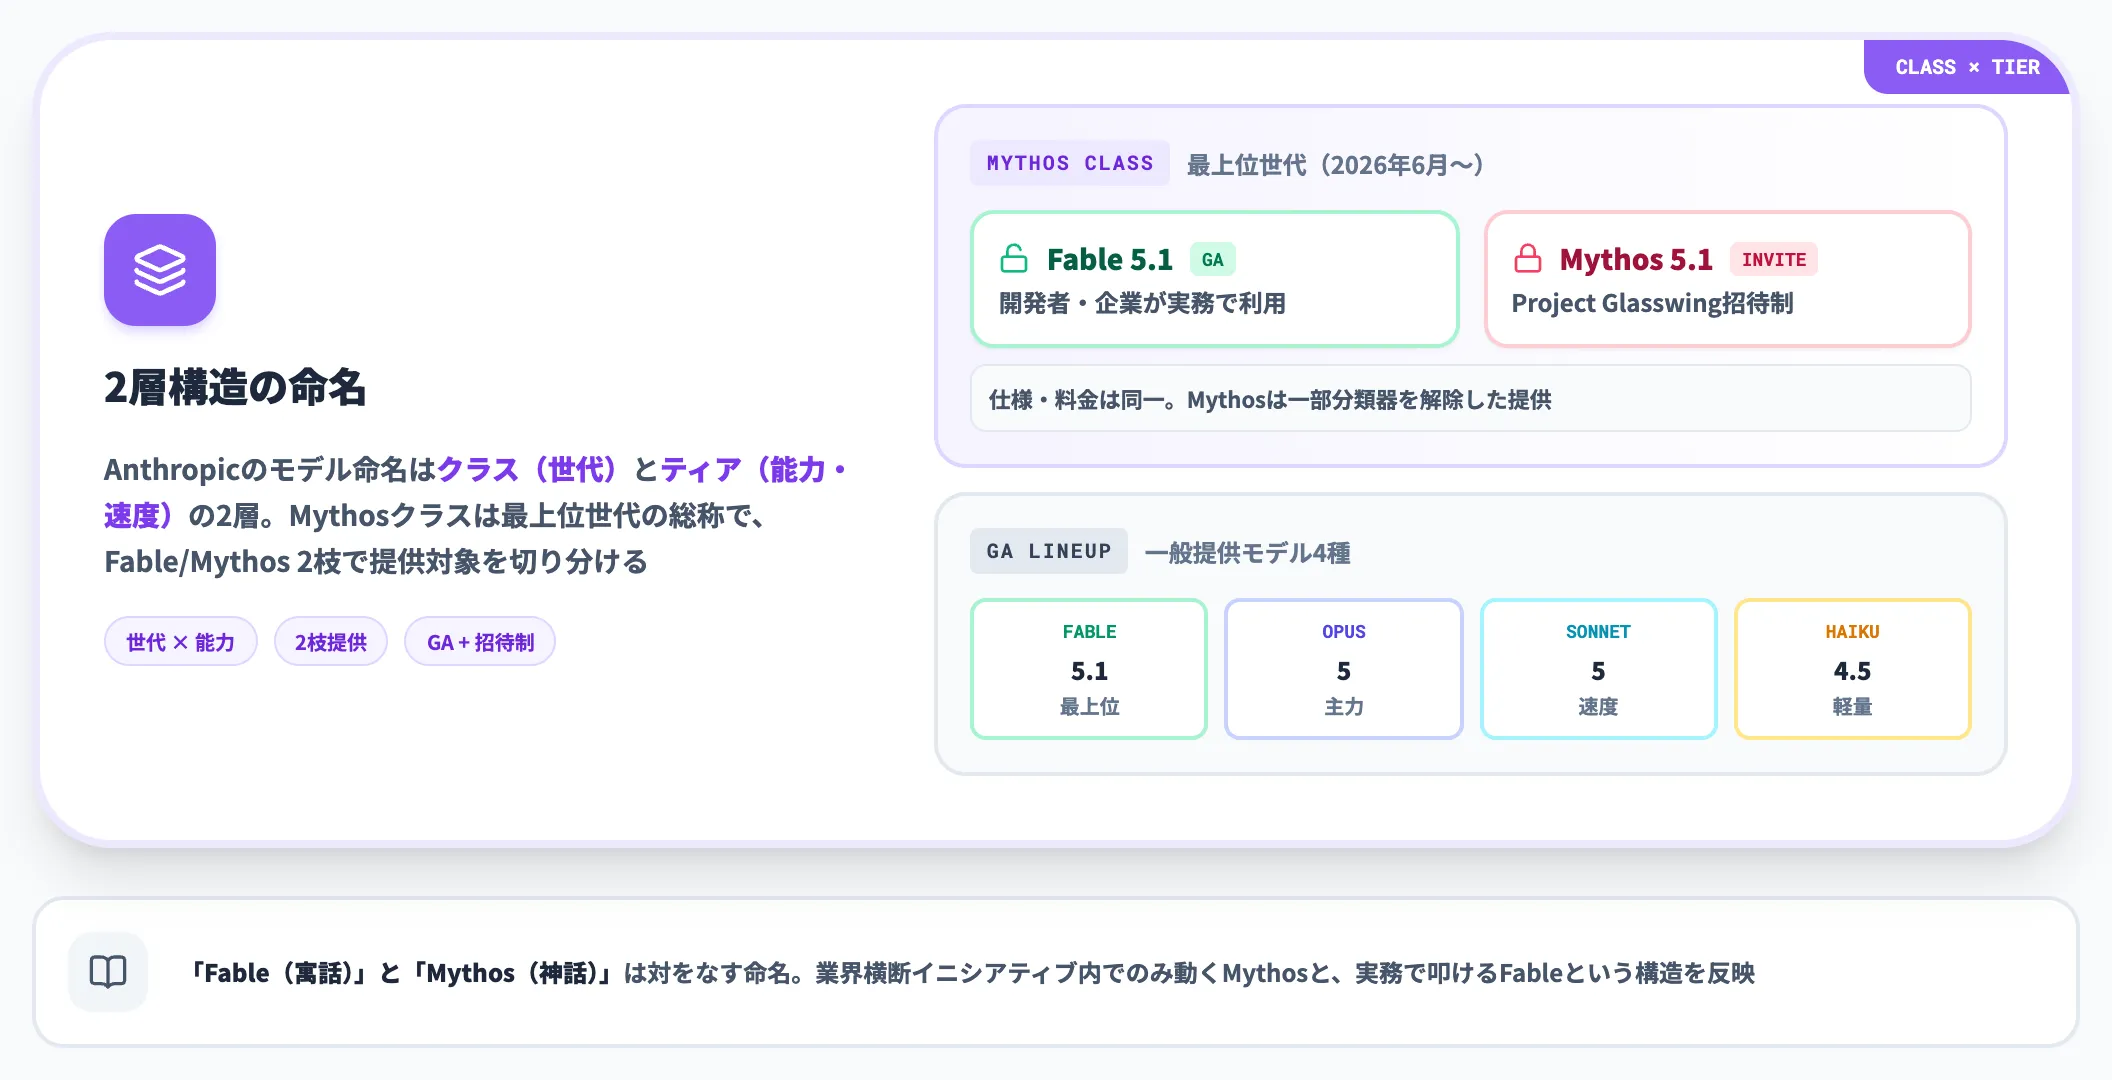This screenshot has height=1080, width=2112.
Task: Open the HAIKU 4.5 lineup card
Action: click(x=1852, y=669)
